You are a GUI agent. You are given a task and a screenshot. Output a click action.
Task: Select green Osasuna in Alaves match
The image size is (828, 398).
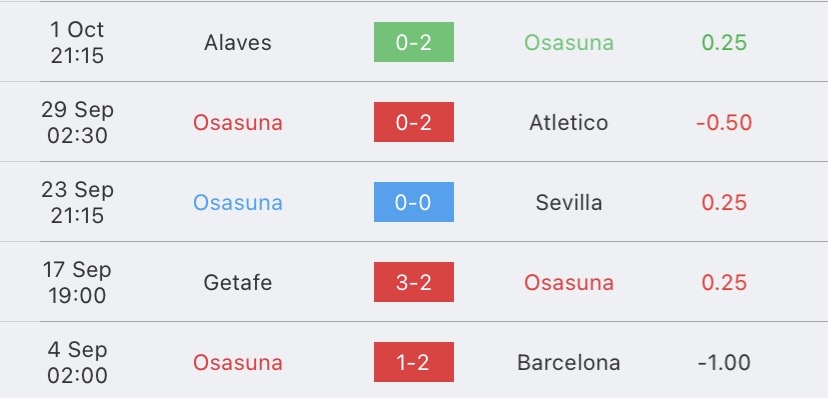(569, 43)
